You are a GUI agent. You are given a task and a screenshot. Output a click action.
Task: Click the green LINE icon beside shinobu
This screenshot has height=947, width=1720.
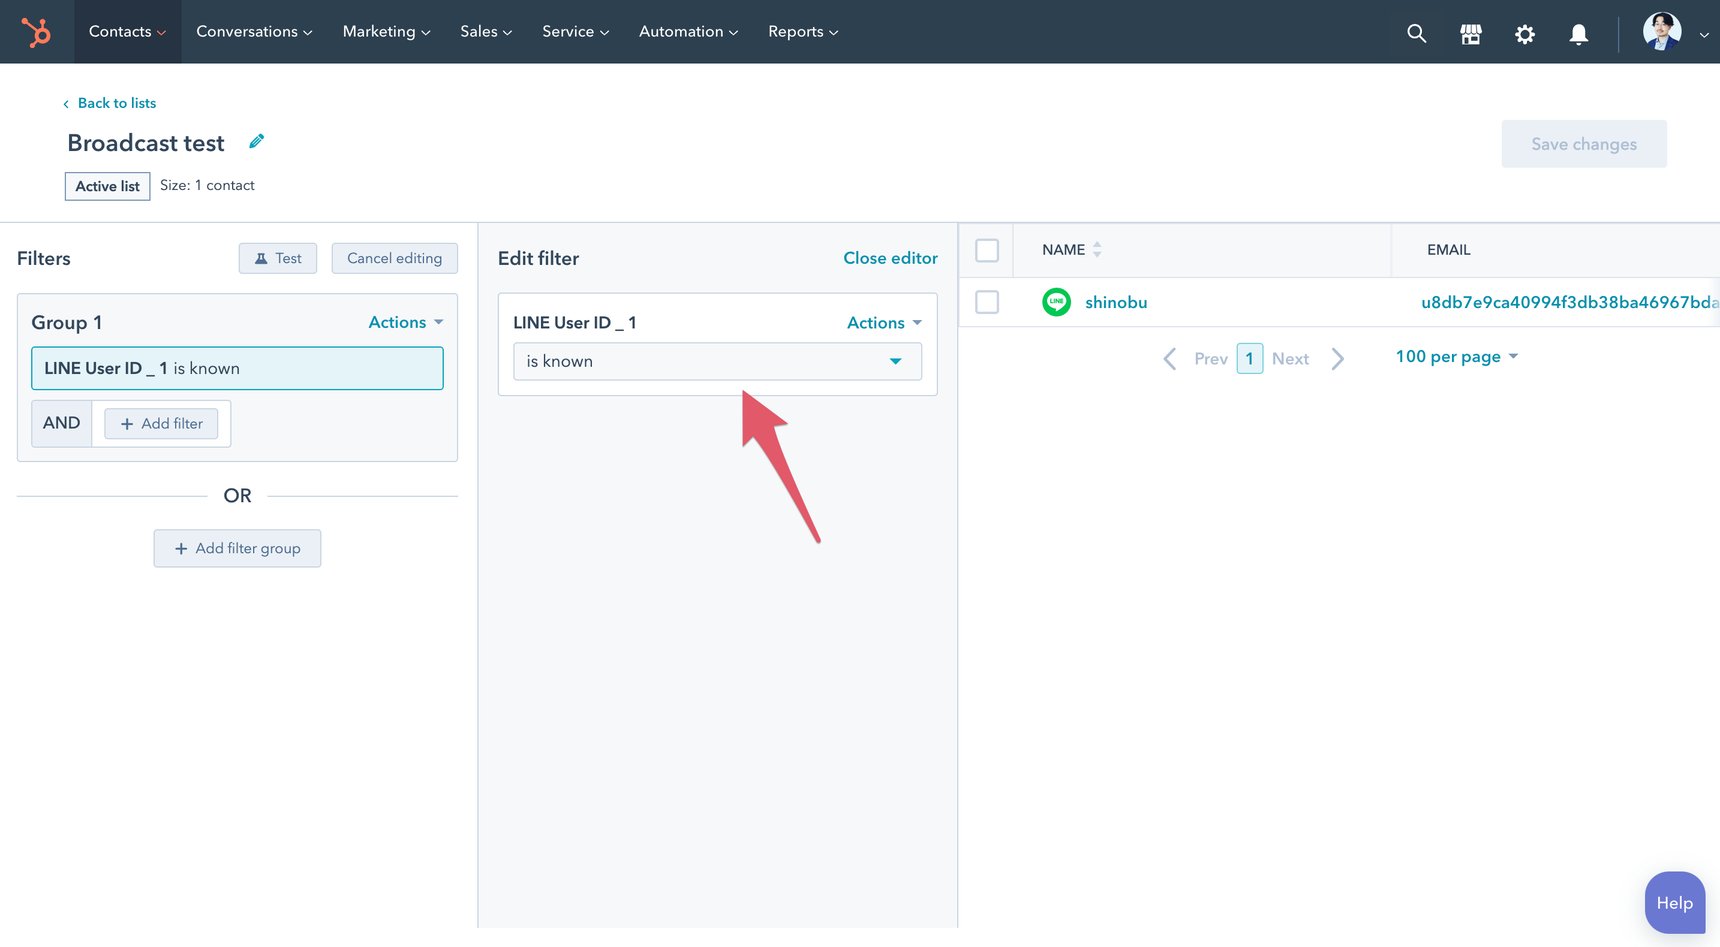pyautogui.click(x=1056, y=301)
